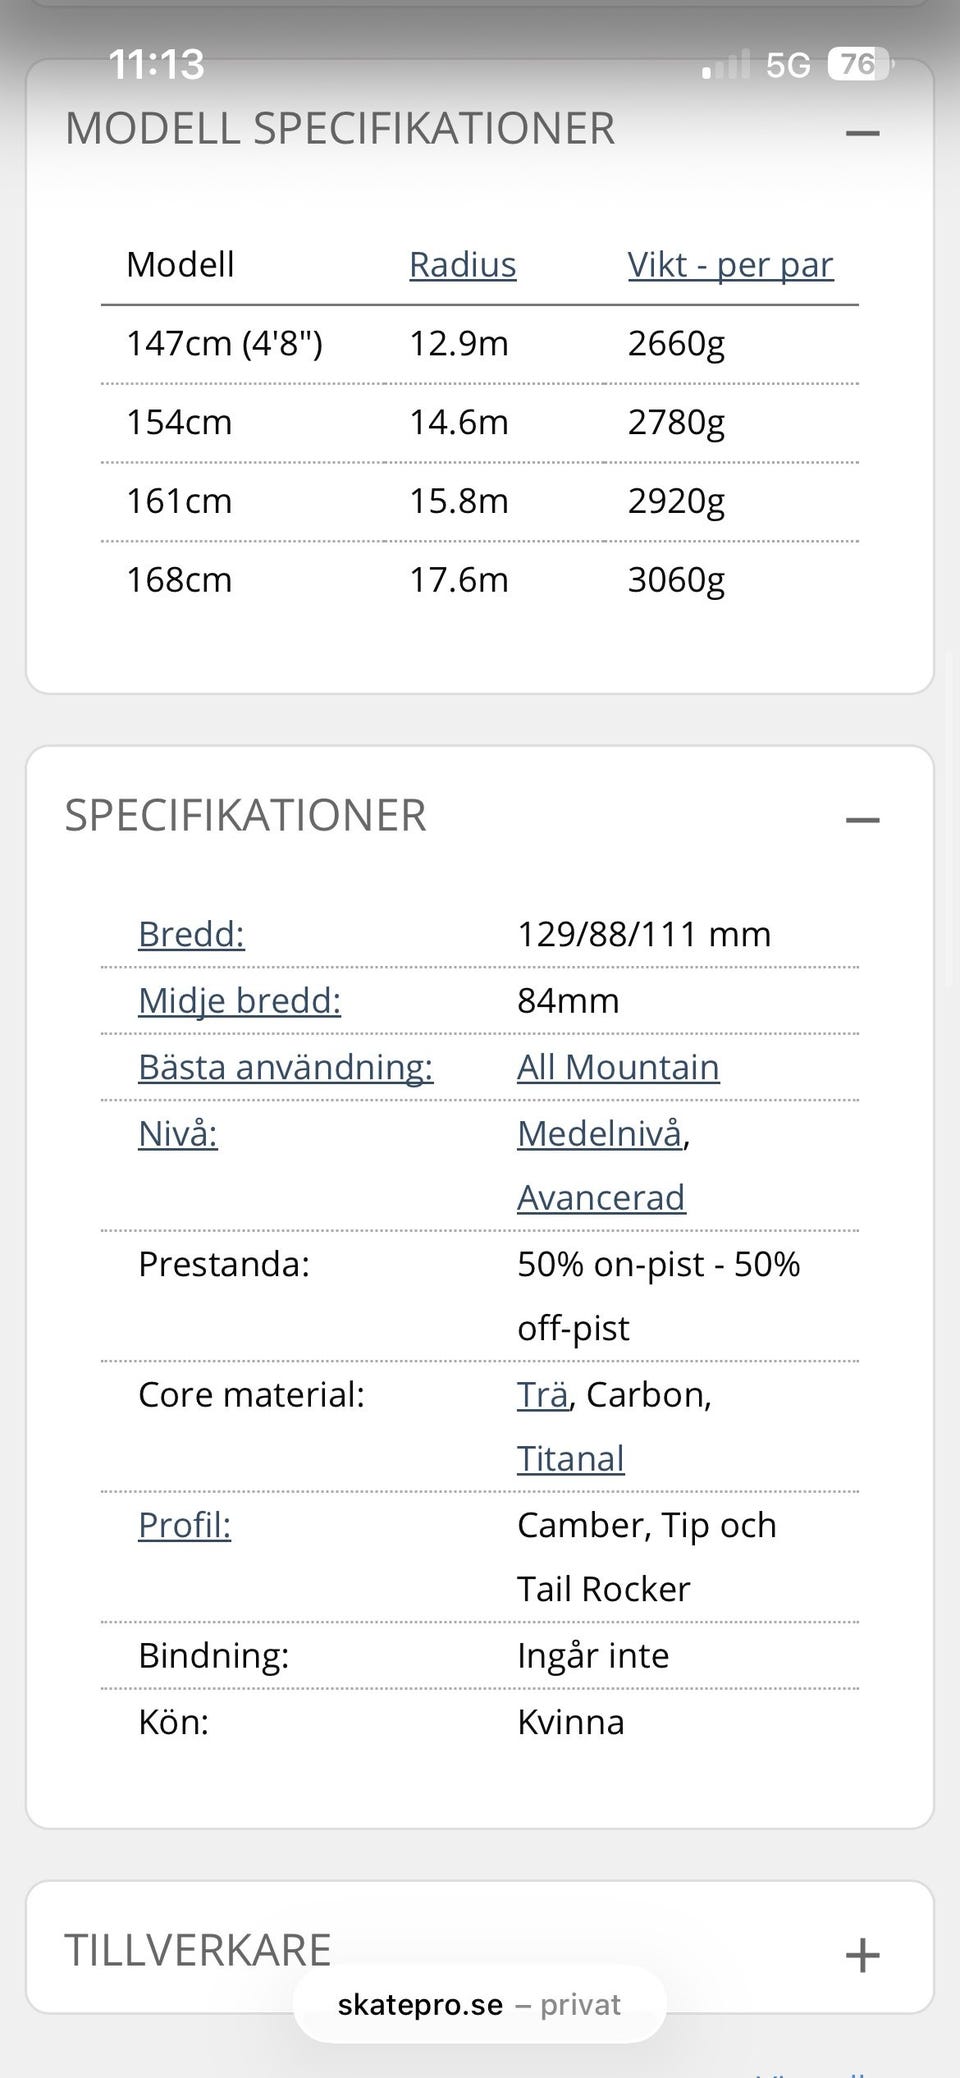
Task: Open the Bredd definition link
Action: [x=191, y=934]
